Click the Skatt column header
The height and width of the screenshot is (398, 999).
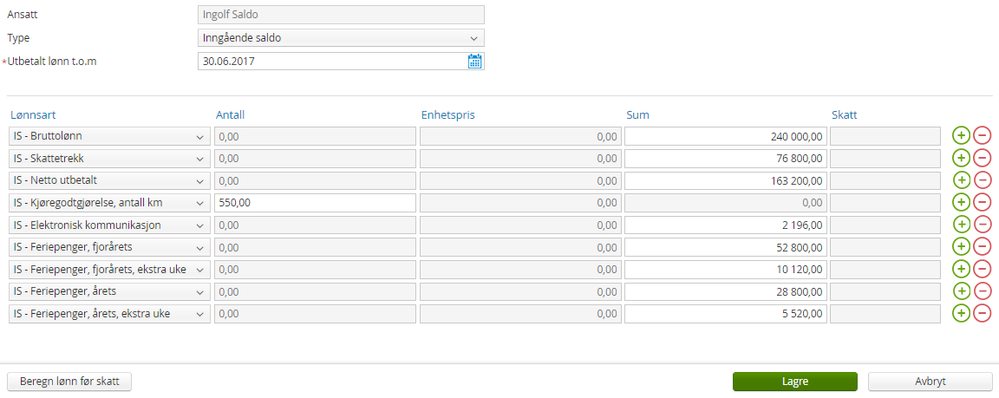point(844,115)
